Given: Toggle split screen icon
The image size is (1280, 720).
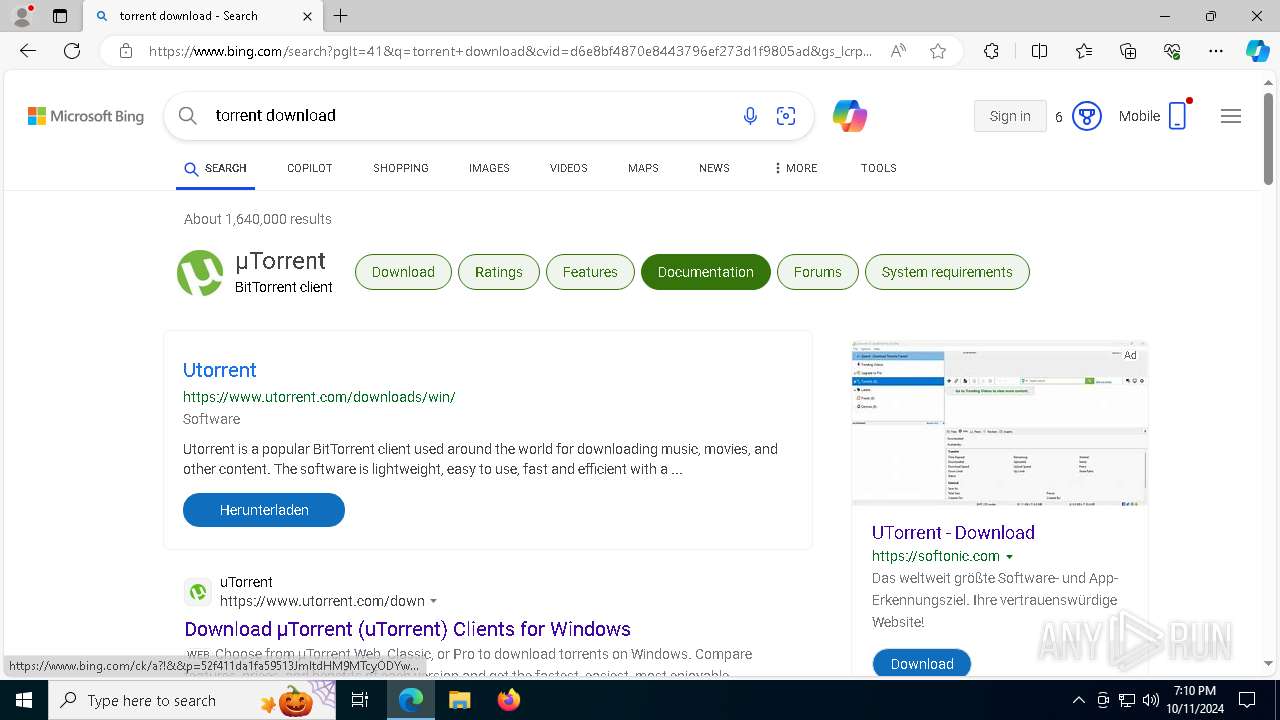Looking at the screenshot, I should [x=1039, y=51].
